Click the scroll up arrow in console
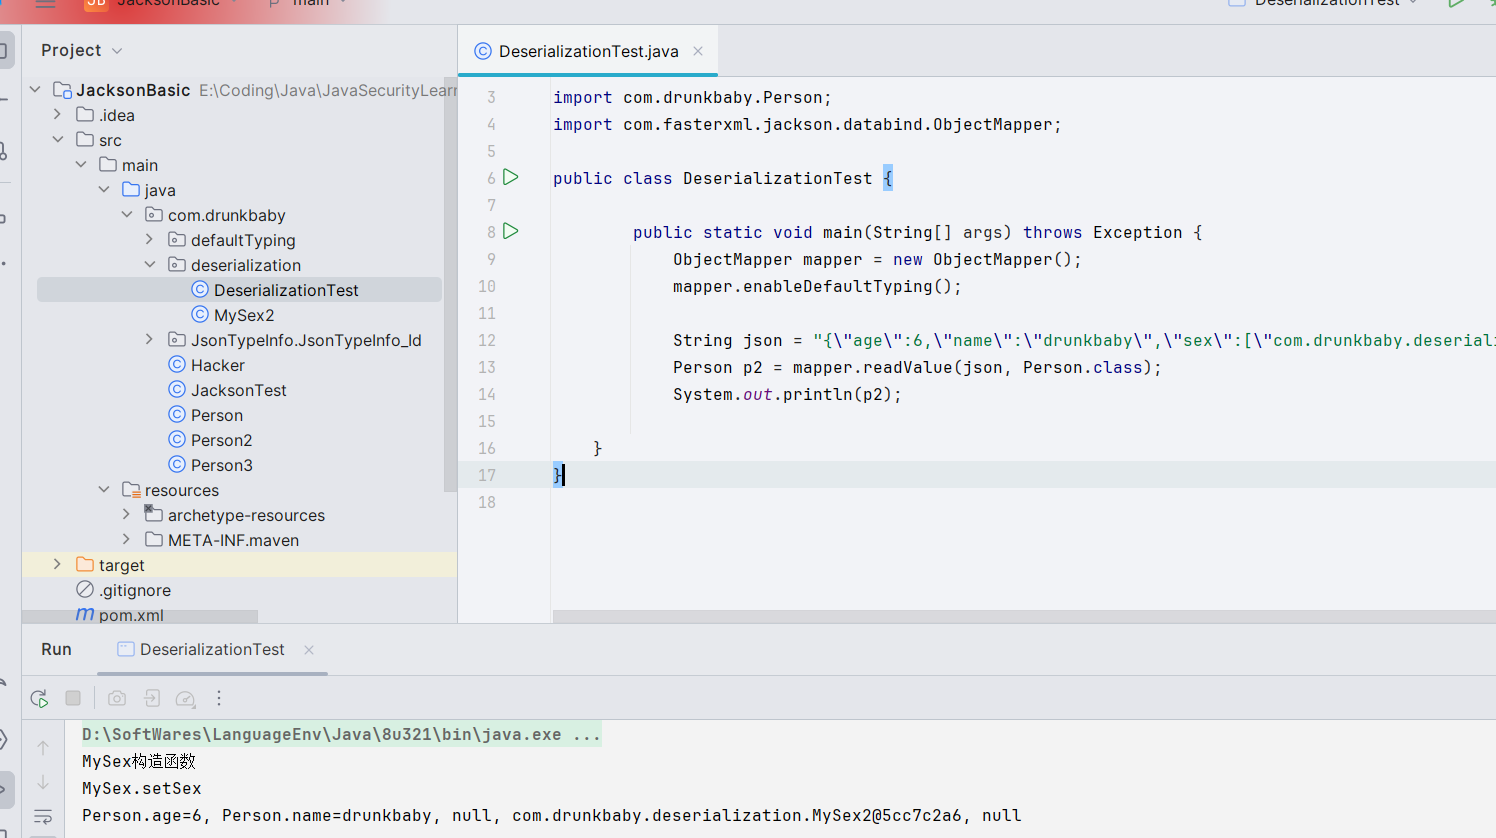The image size is (1496, 838). pos(43,747)
